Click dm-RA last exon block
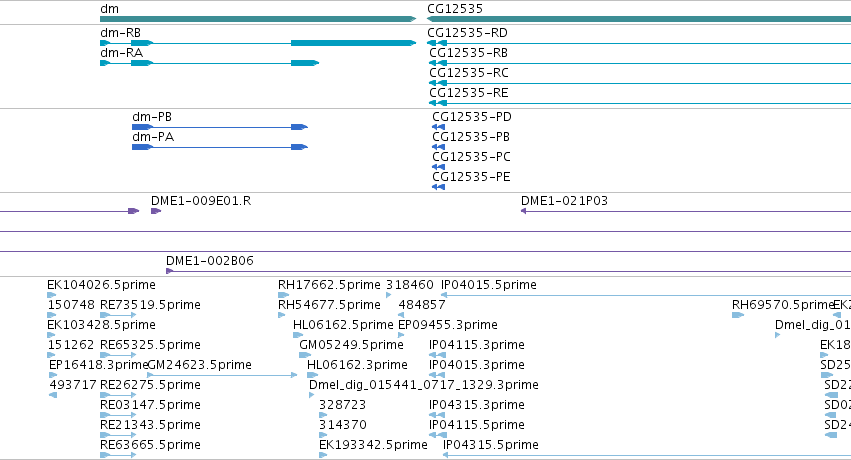This screenshot has height=460, width=851. click(x=305, y=63)
